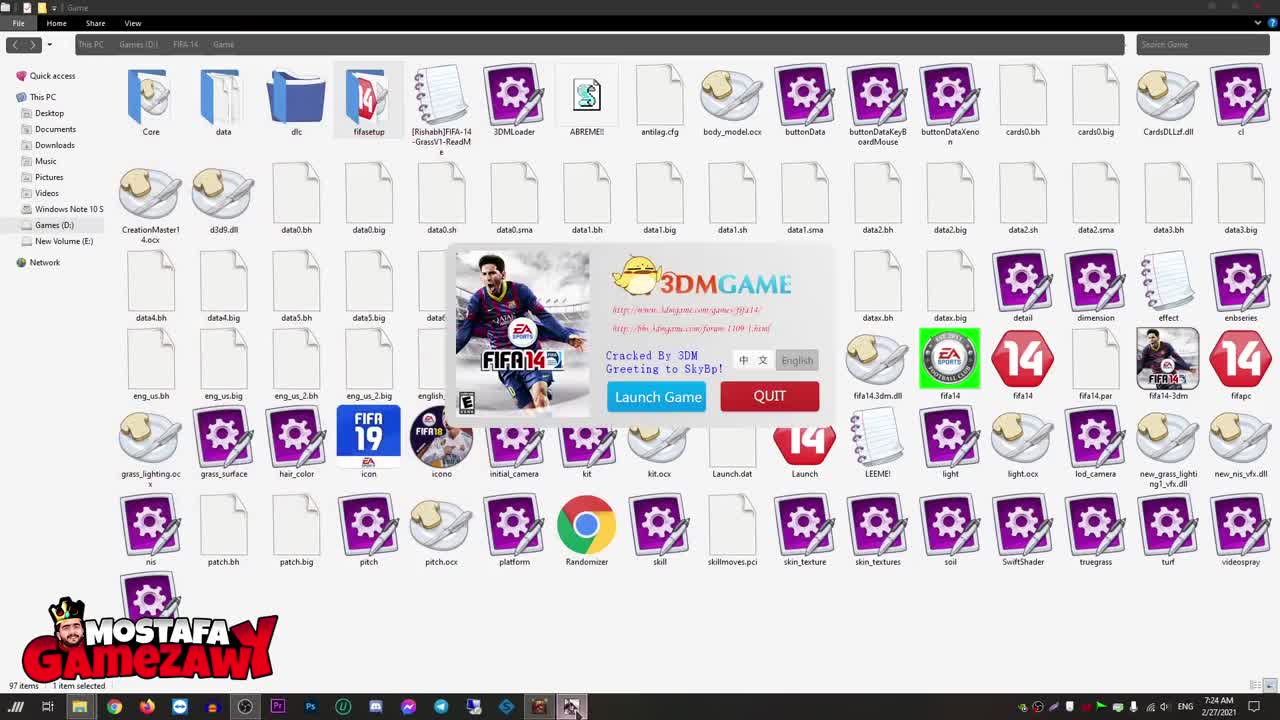Open the dlc folder
Viewport: 1280px width, 720px height.
click(x=296, y=102)
